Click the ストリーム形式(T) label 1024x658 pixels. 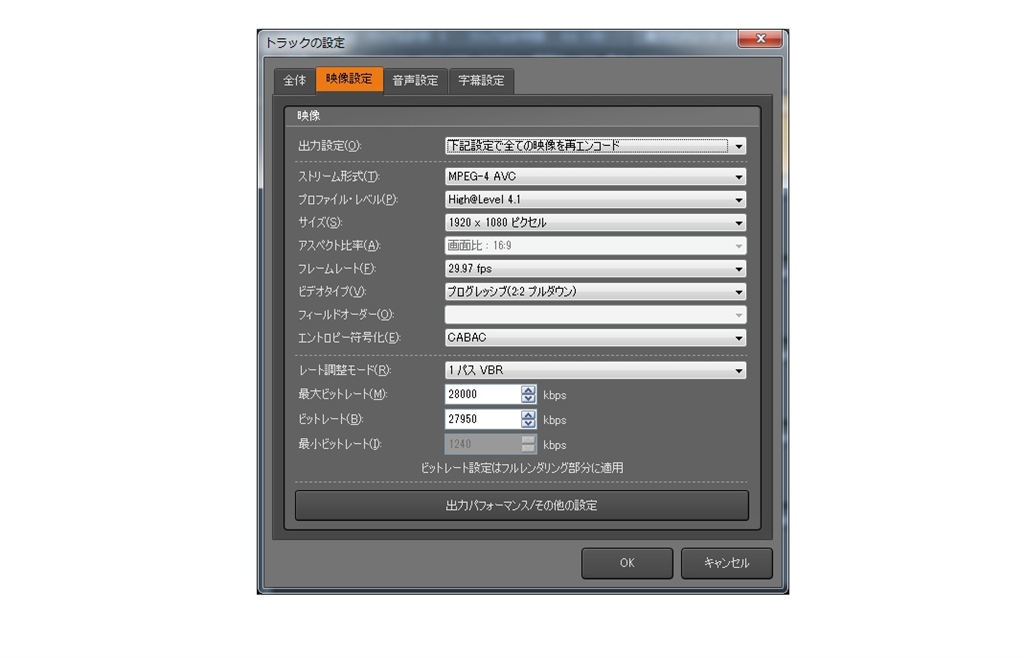point(339,176)
